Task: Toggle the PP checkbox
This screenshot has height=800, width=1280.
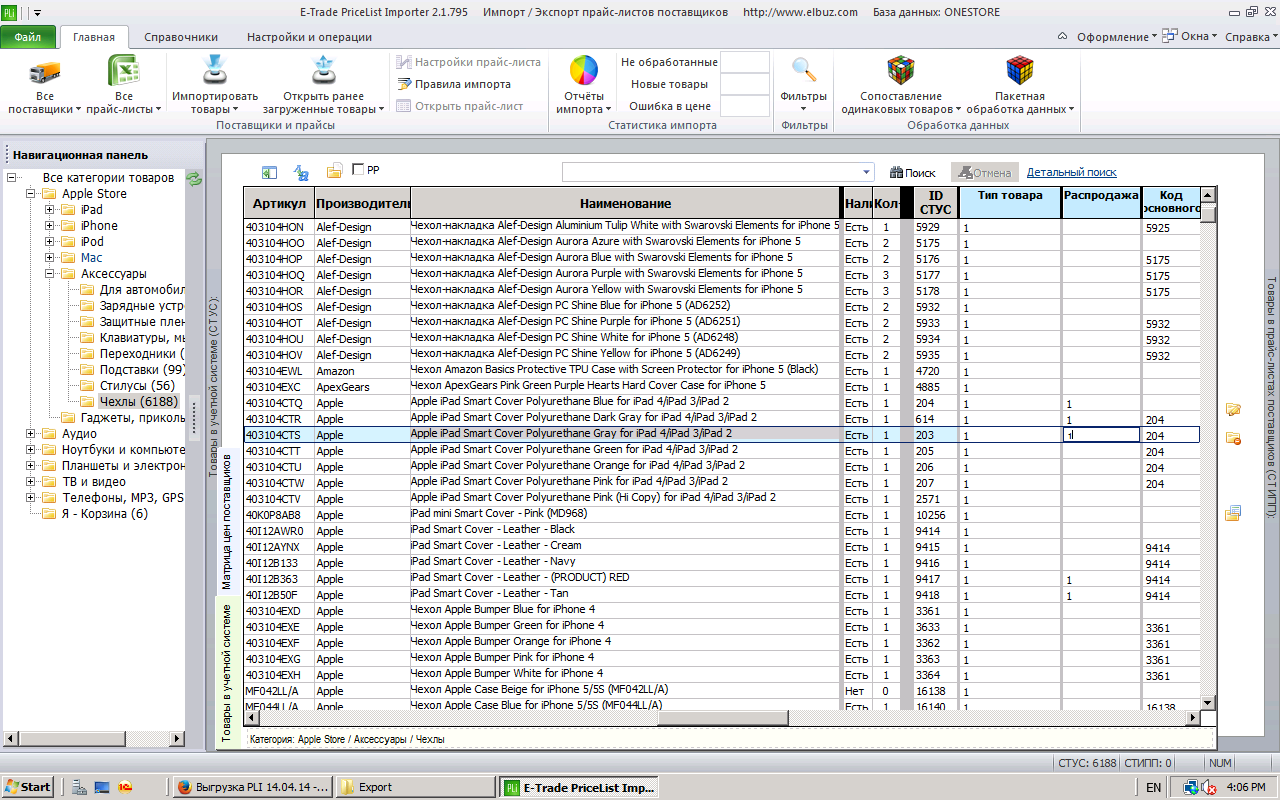Action: 358,170
